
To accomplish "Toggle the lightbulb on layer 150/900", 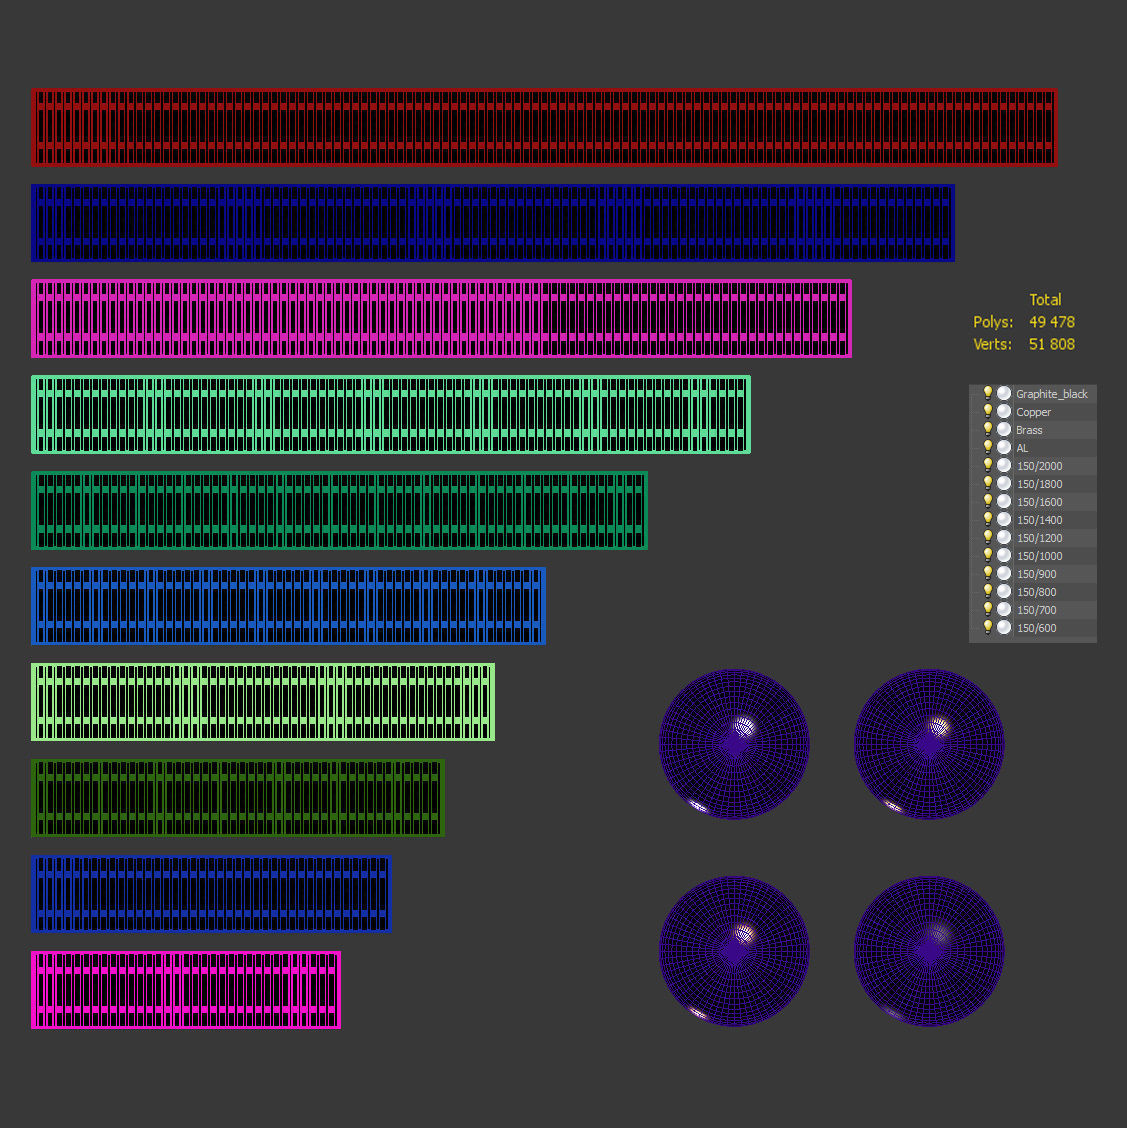I will tap(988, 573).
